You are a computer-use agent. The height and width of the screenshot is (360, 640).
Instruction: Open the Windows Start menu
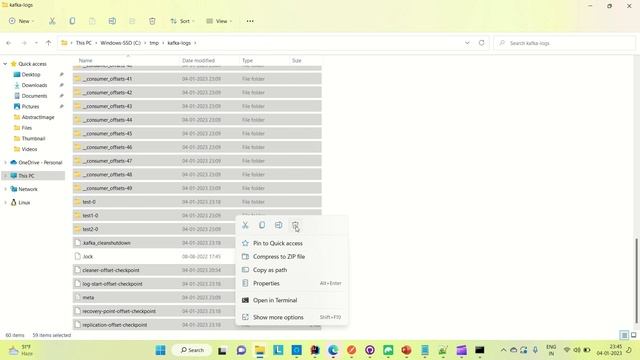click(x=161, y=350)
